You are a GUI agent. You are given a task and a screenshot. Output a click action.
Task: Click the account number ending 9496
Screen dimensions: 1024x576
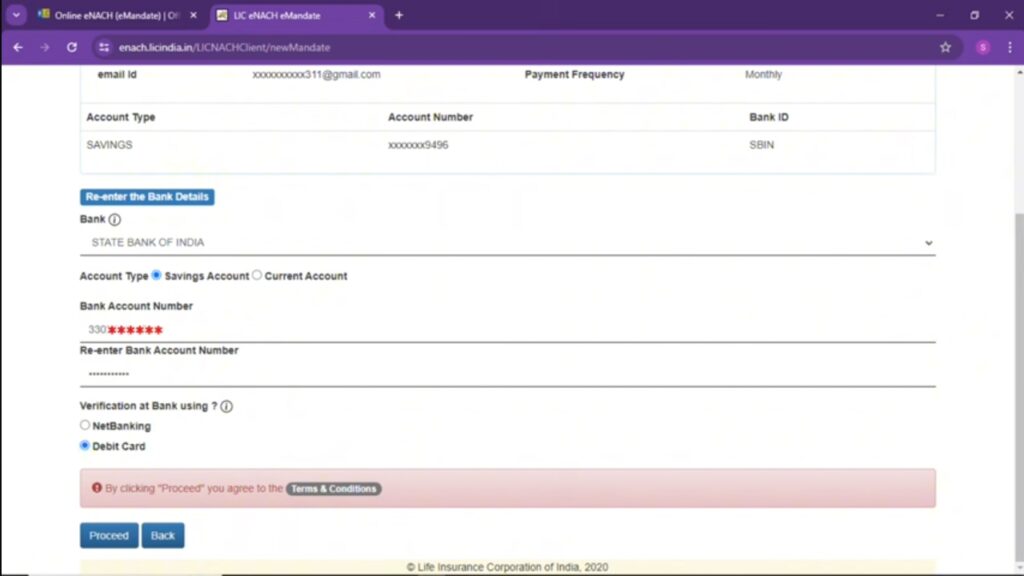[418, 145]
